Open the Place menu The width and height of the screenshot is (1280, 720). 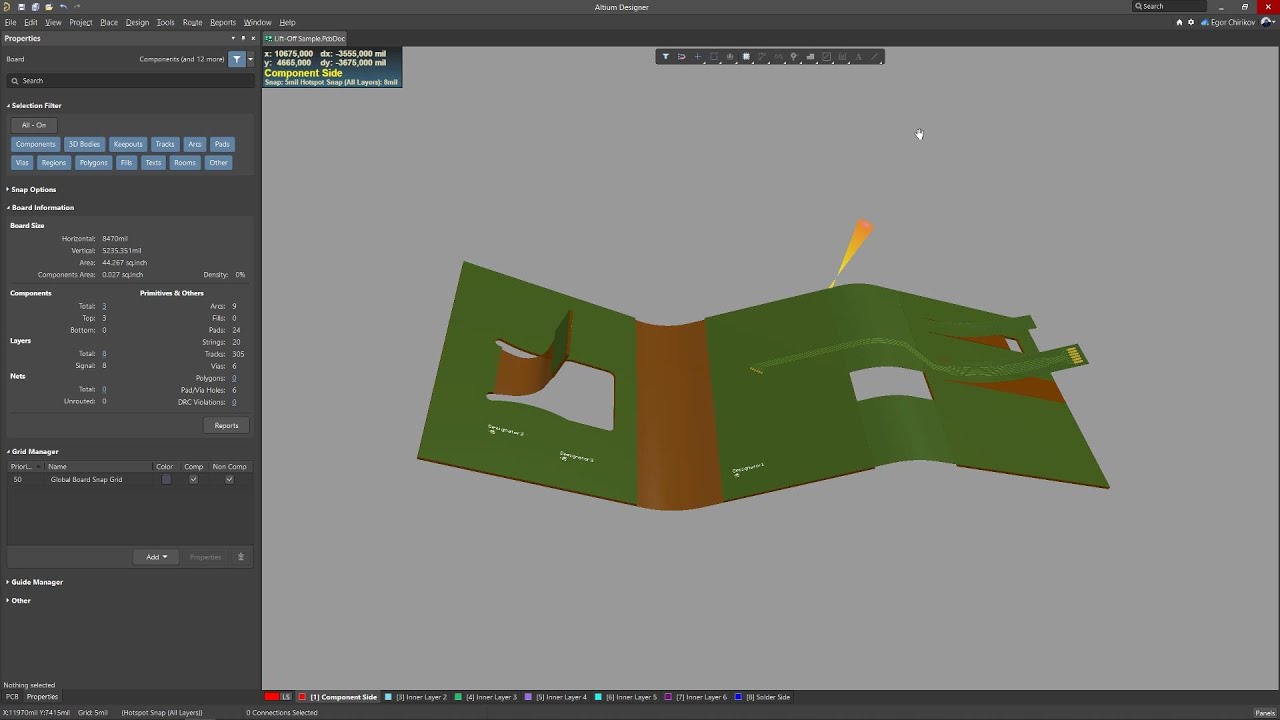point(109,22)
